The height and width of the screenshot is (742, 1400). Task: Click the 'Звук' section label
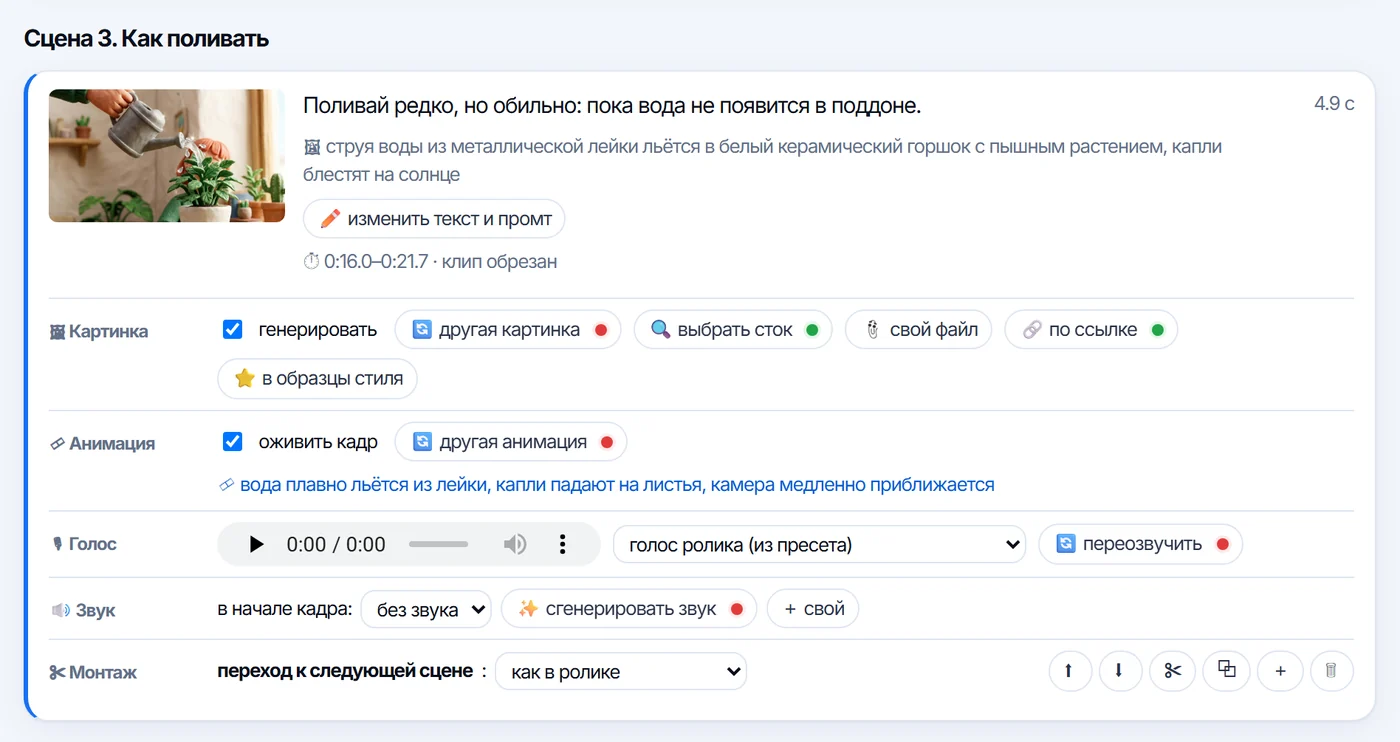(x=83, y=610)
